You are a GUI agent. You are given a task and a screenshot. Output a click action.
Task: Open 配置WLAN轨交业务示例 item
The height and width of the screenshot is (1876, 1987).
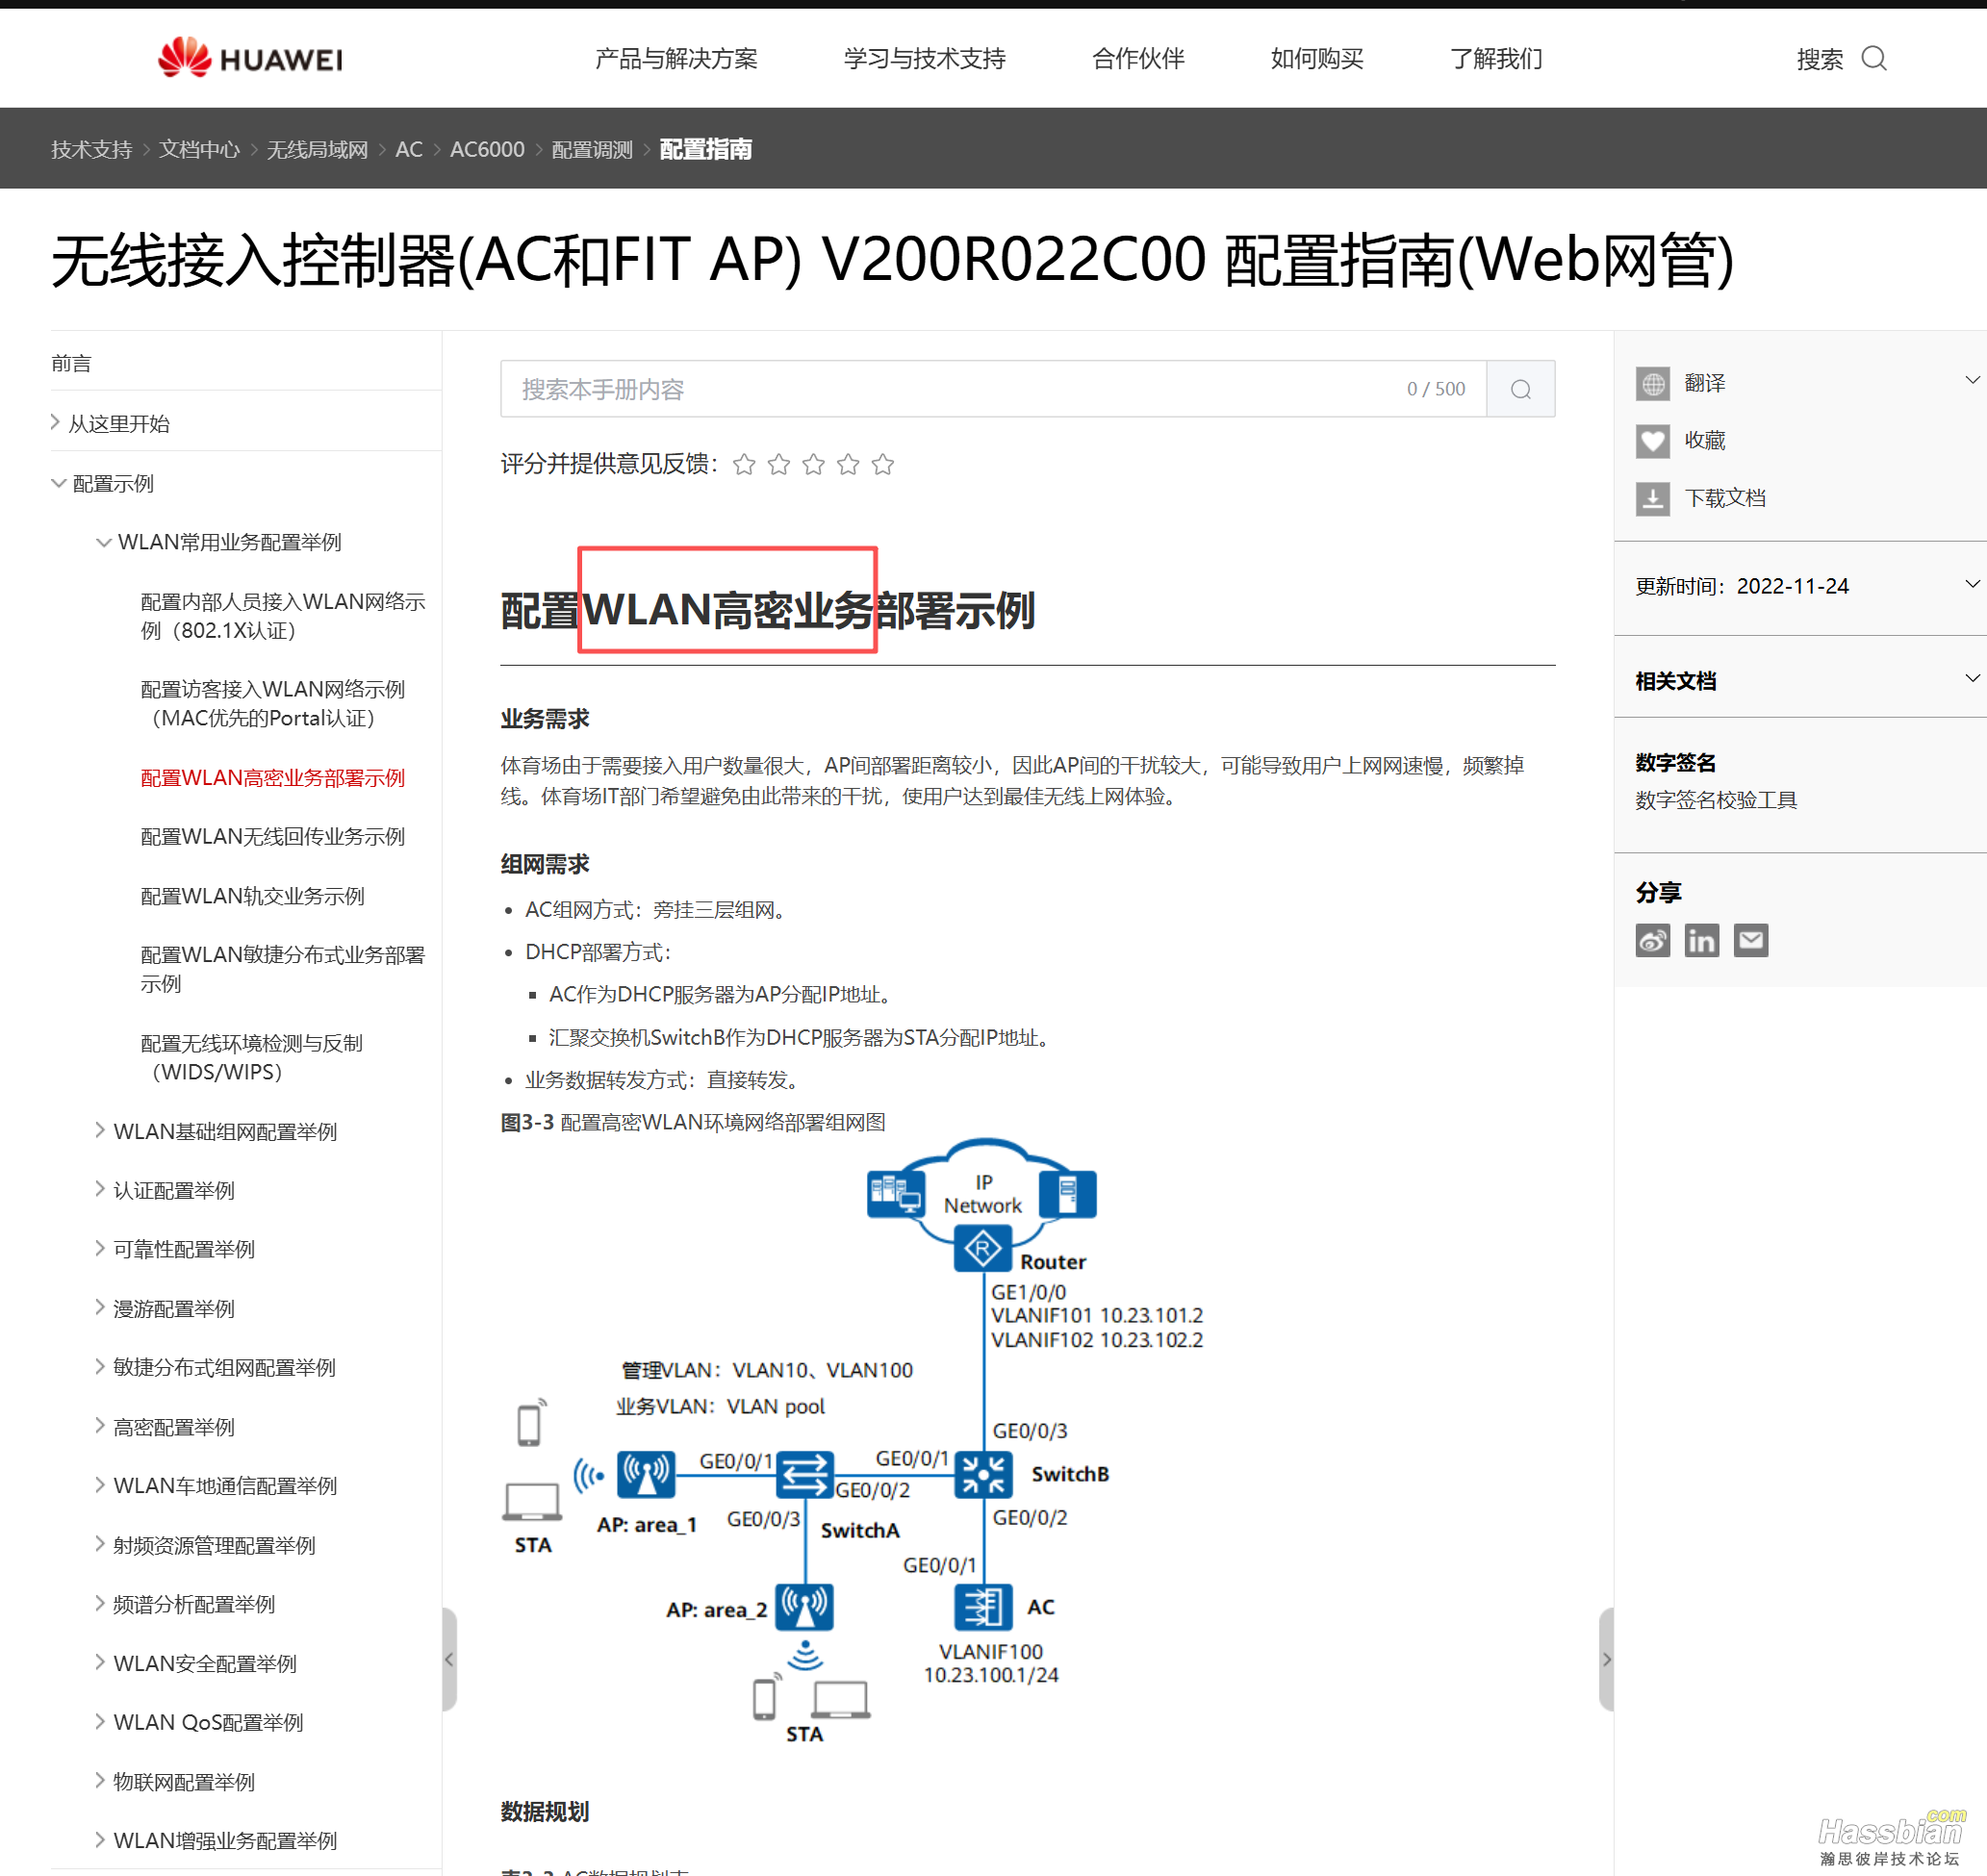[252, 895]
